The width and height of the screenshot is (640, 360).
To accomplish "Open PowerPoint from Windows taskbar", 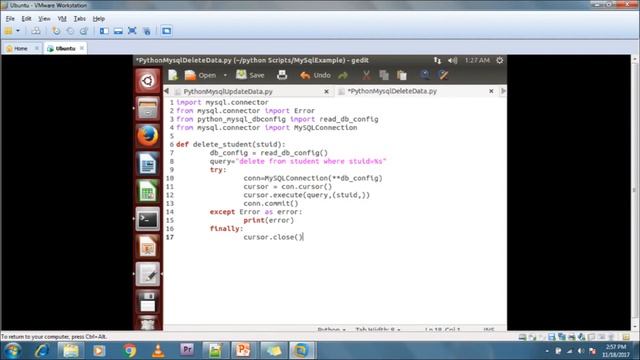I will click(x=243, y=350).
